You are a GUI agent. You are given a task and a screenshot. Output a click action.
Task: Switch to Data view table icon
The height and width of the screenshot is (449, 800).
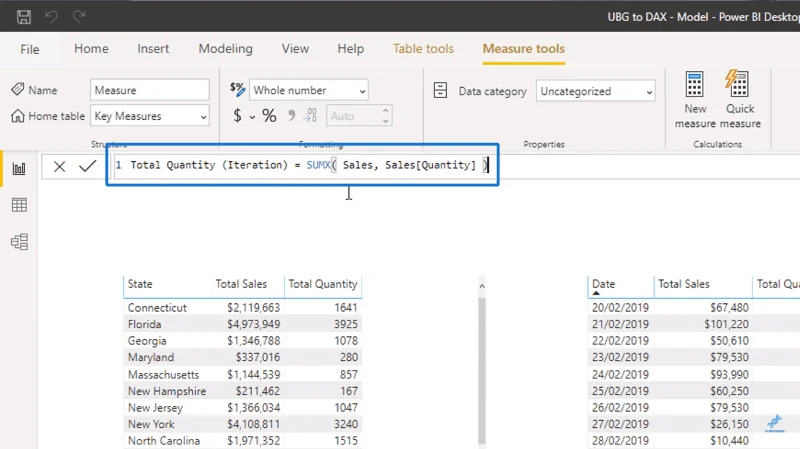pyautogui.click(x=19, y=205)
